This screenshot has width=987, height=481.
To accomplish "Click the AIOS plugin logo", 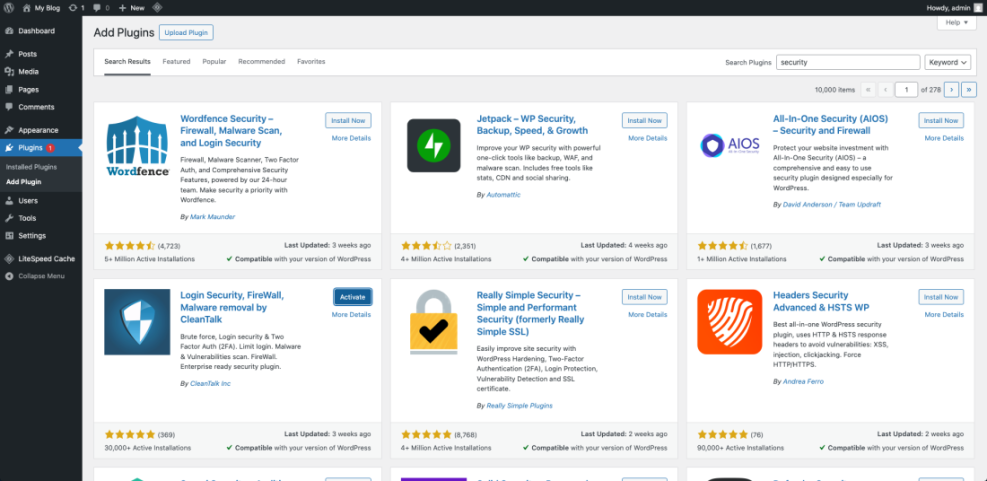I will click(730, 145).
